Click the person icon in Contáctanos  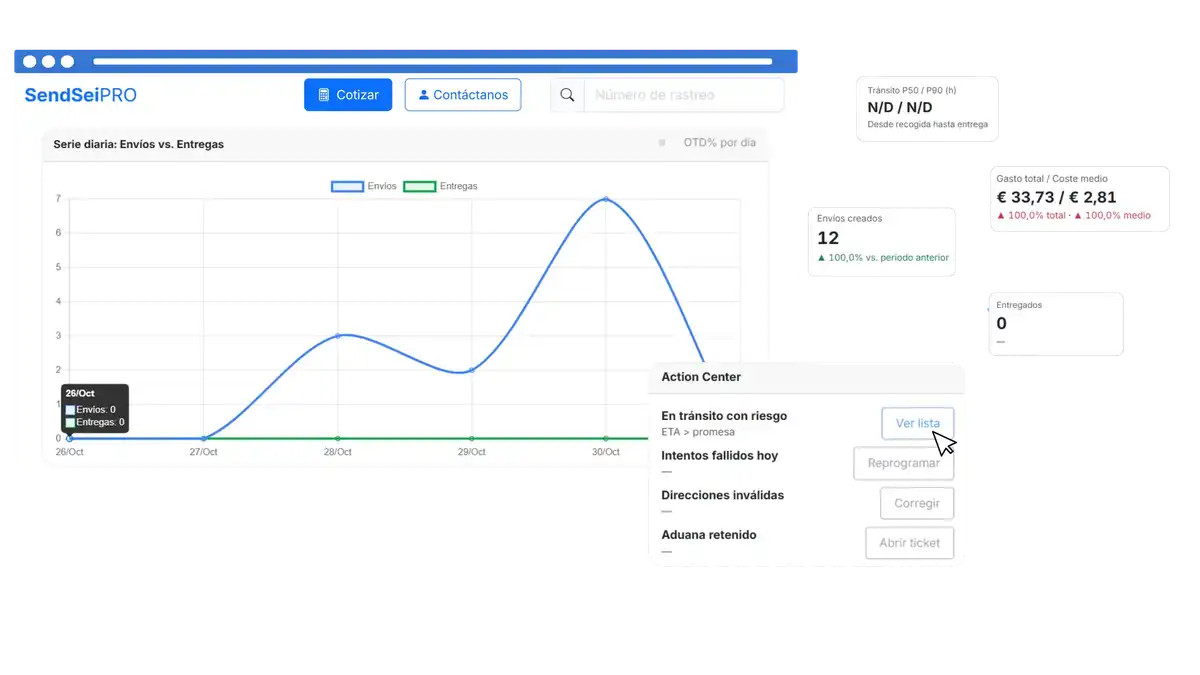[424, 95]
